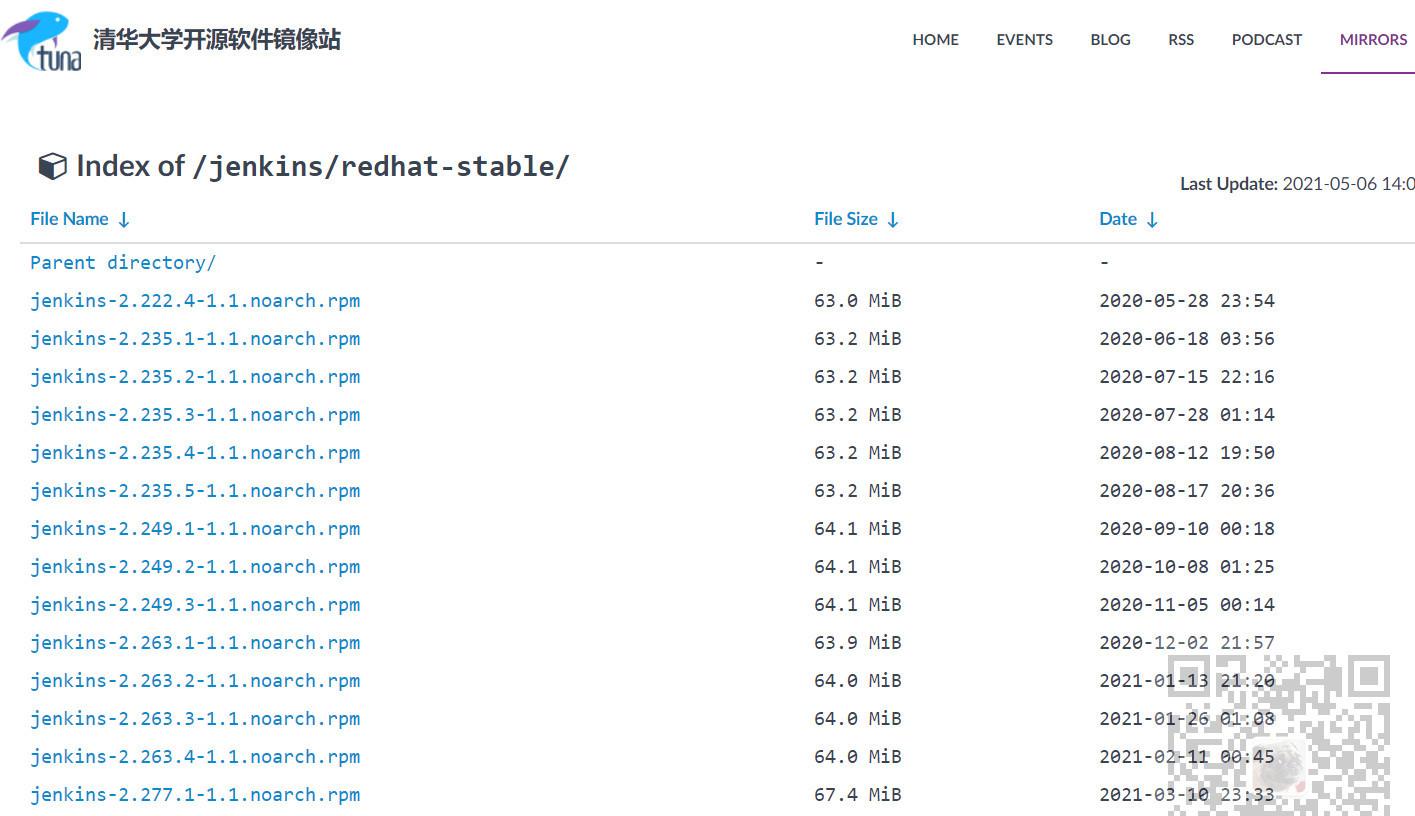The height and width of the screenshot is (816, 1415).
Task: Select the MIRRORS nav tab
Action: [x=1373, y=40]
